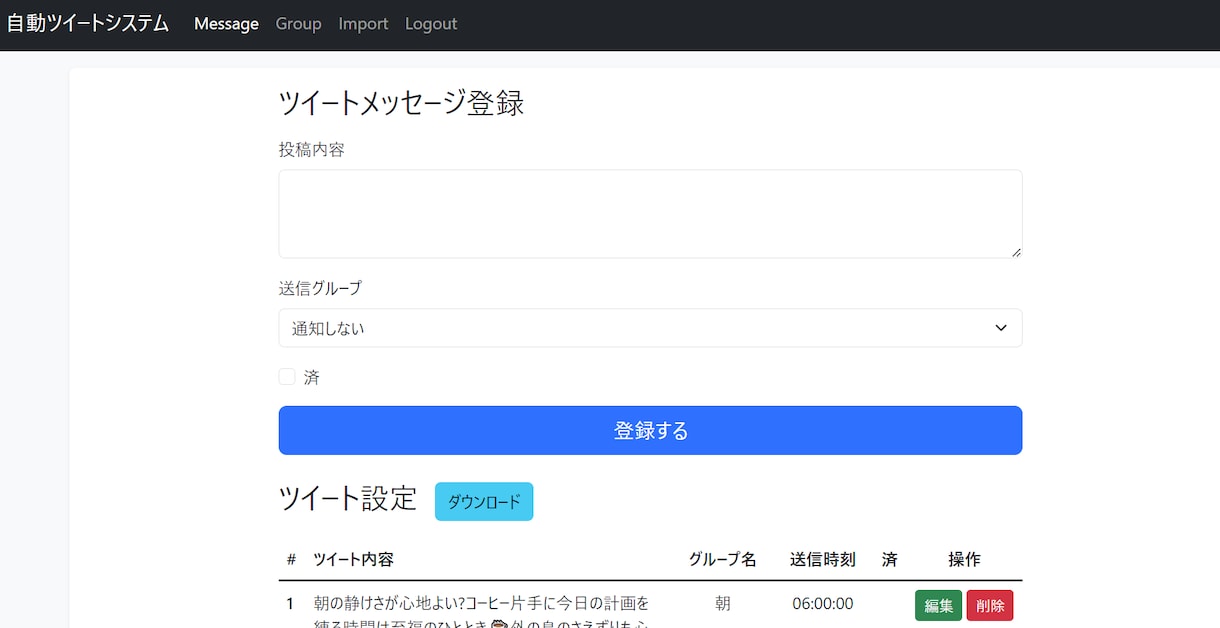The height and width of the screenshot is (628, 1220).
Task: Open the 自動ツイートシステム home link
Action: [x=88, y=23]
